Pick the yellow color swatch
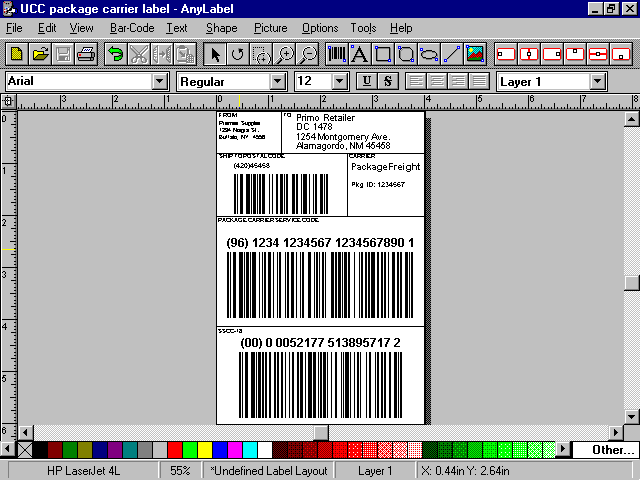640x480 pixels. tap(205, 450)
